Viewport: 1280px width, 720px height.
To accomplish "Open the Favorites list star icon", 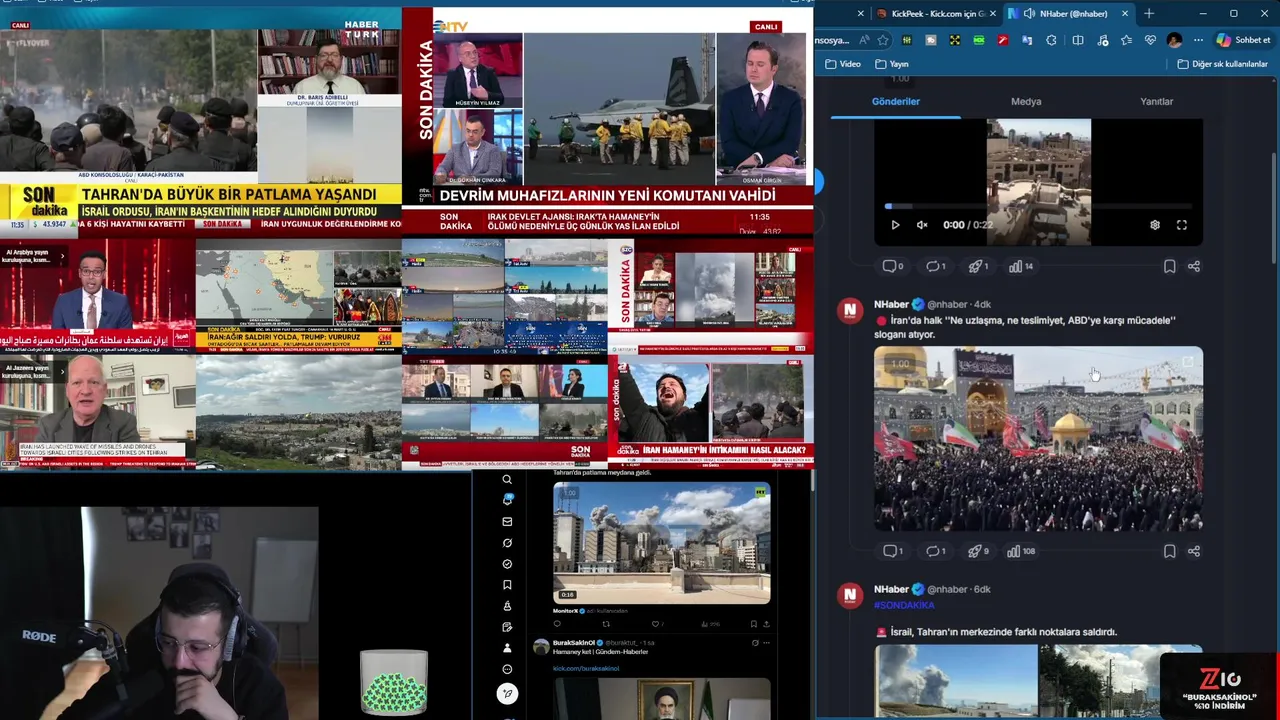I will [1126, 40].
